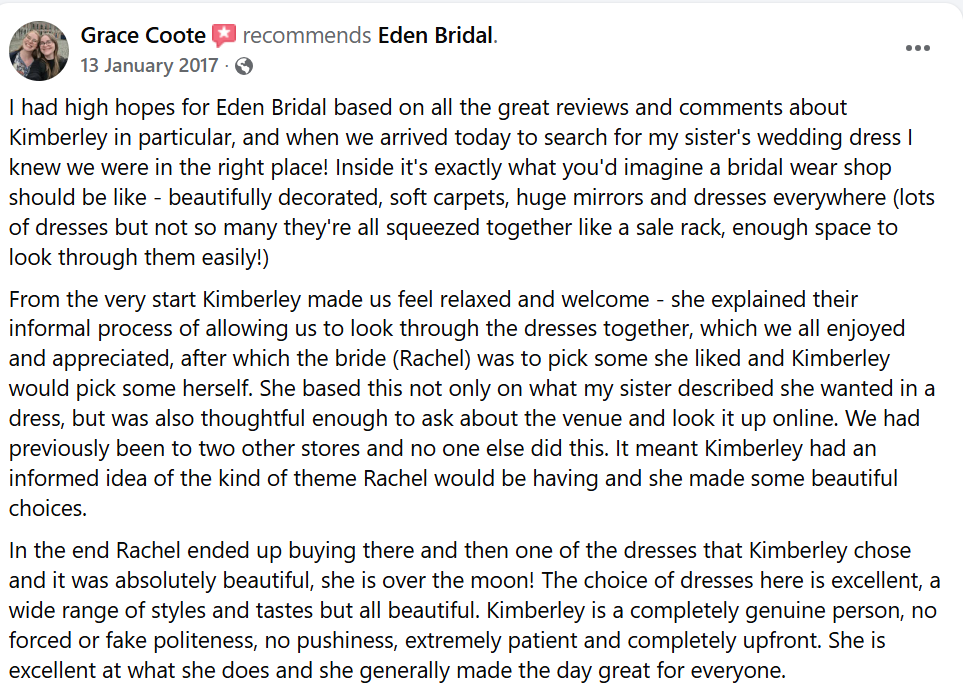
Task: Open Grace Coote's profile picture
Action: pyautogui.click(x=39, y=51)
